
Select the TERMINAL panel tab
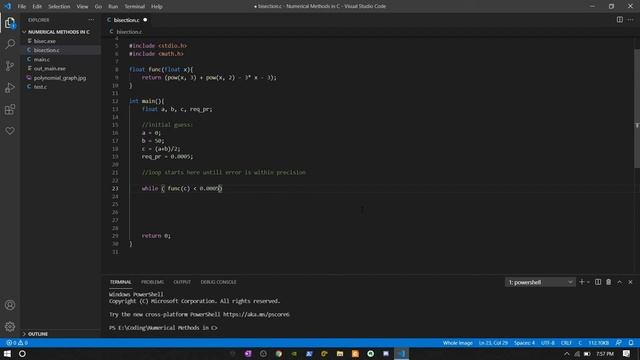pyautogui.click(x=120, y=282)
